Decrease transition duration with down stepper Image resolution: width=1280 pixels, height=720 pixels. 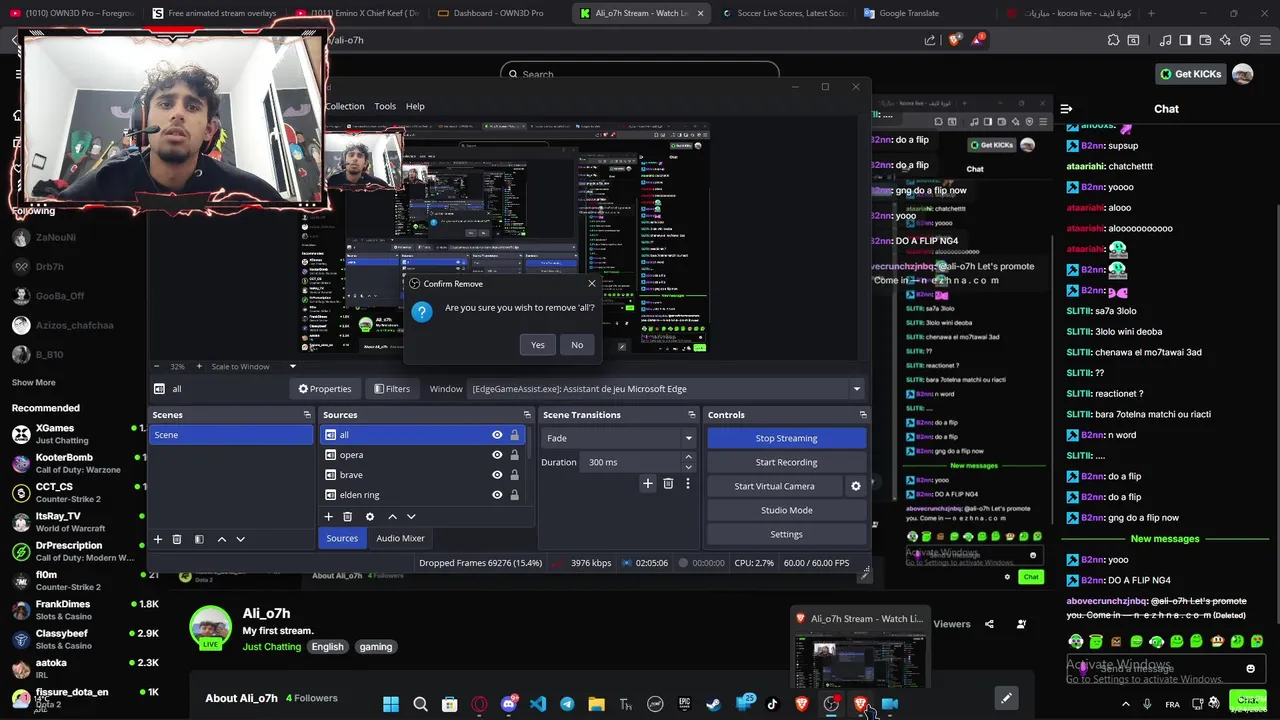point(688,467)
